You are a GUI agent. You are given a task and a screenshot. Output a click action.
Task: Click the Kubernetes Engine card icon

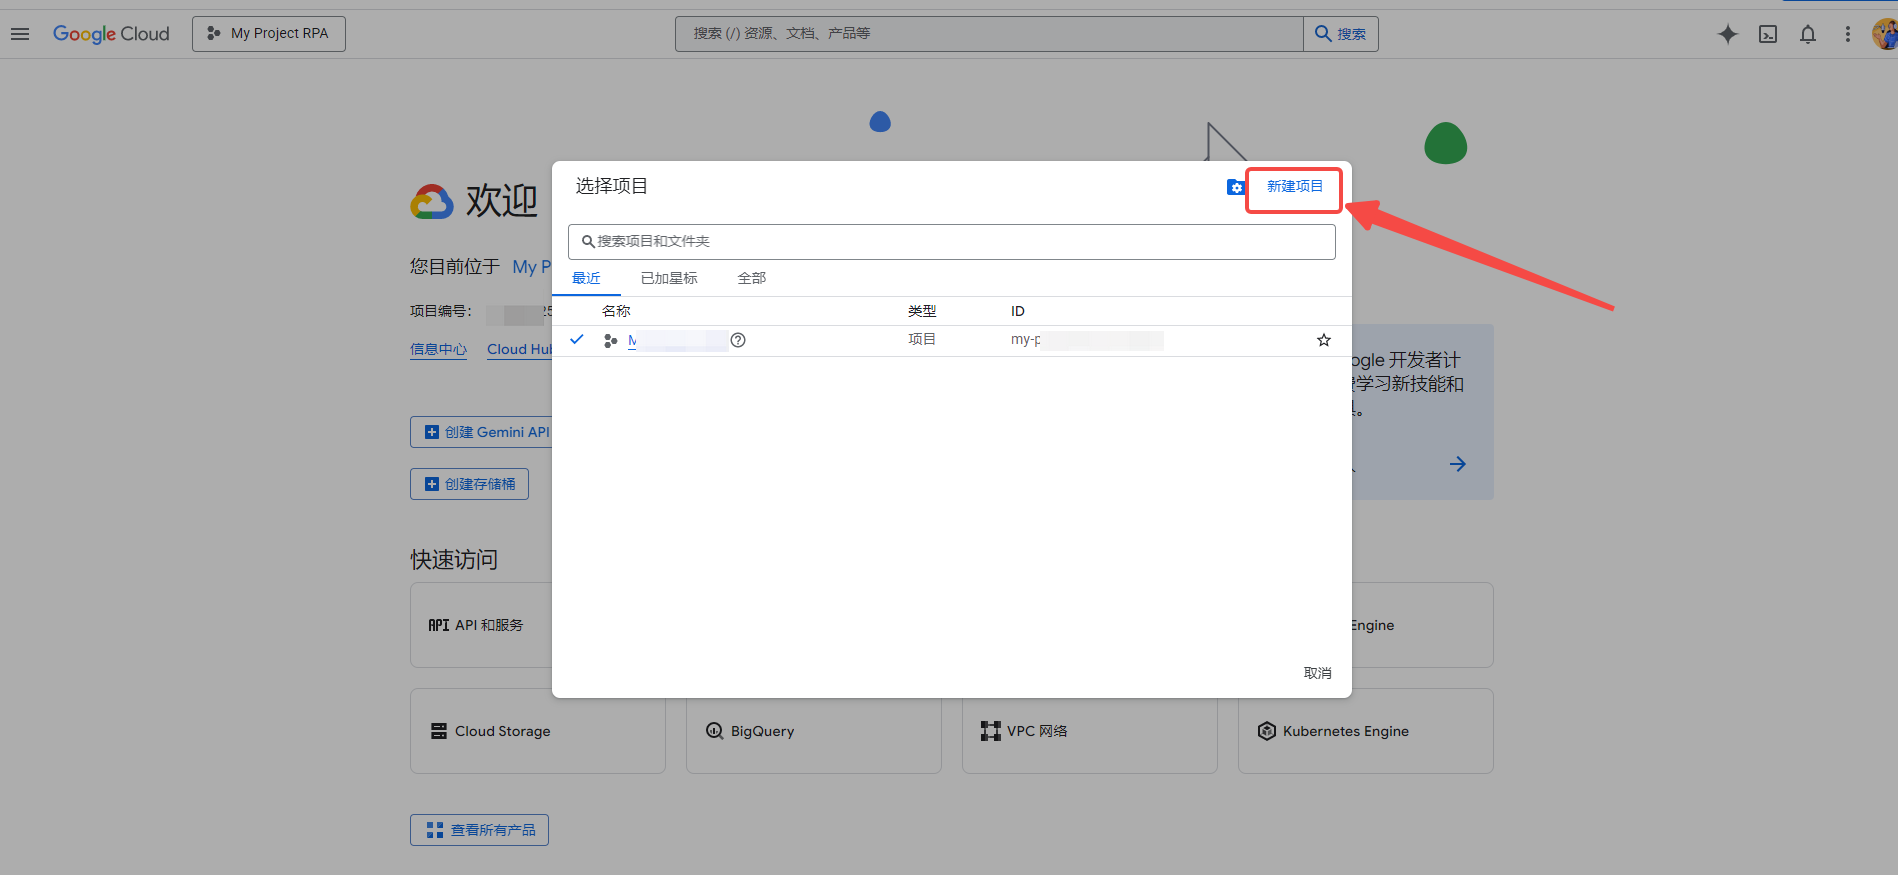[1267, 731]
